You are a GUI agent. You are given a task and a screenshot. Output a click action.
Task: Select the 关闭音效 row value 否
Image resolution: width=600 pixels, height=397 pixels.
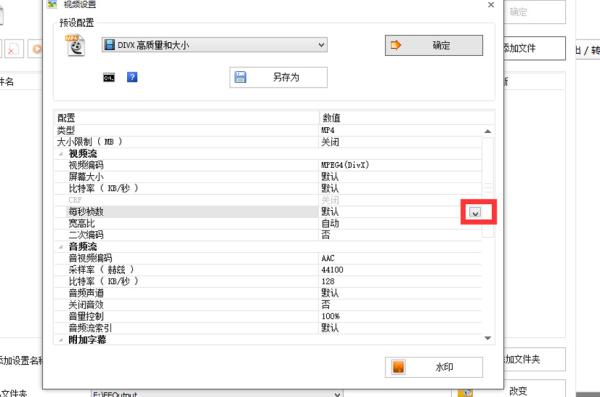[x=326, y=305]
